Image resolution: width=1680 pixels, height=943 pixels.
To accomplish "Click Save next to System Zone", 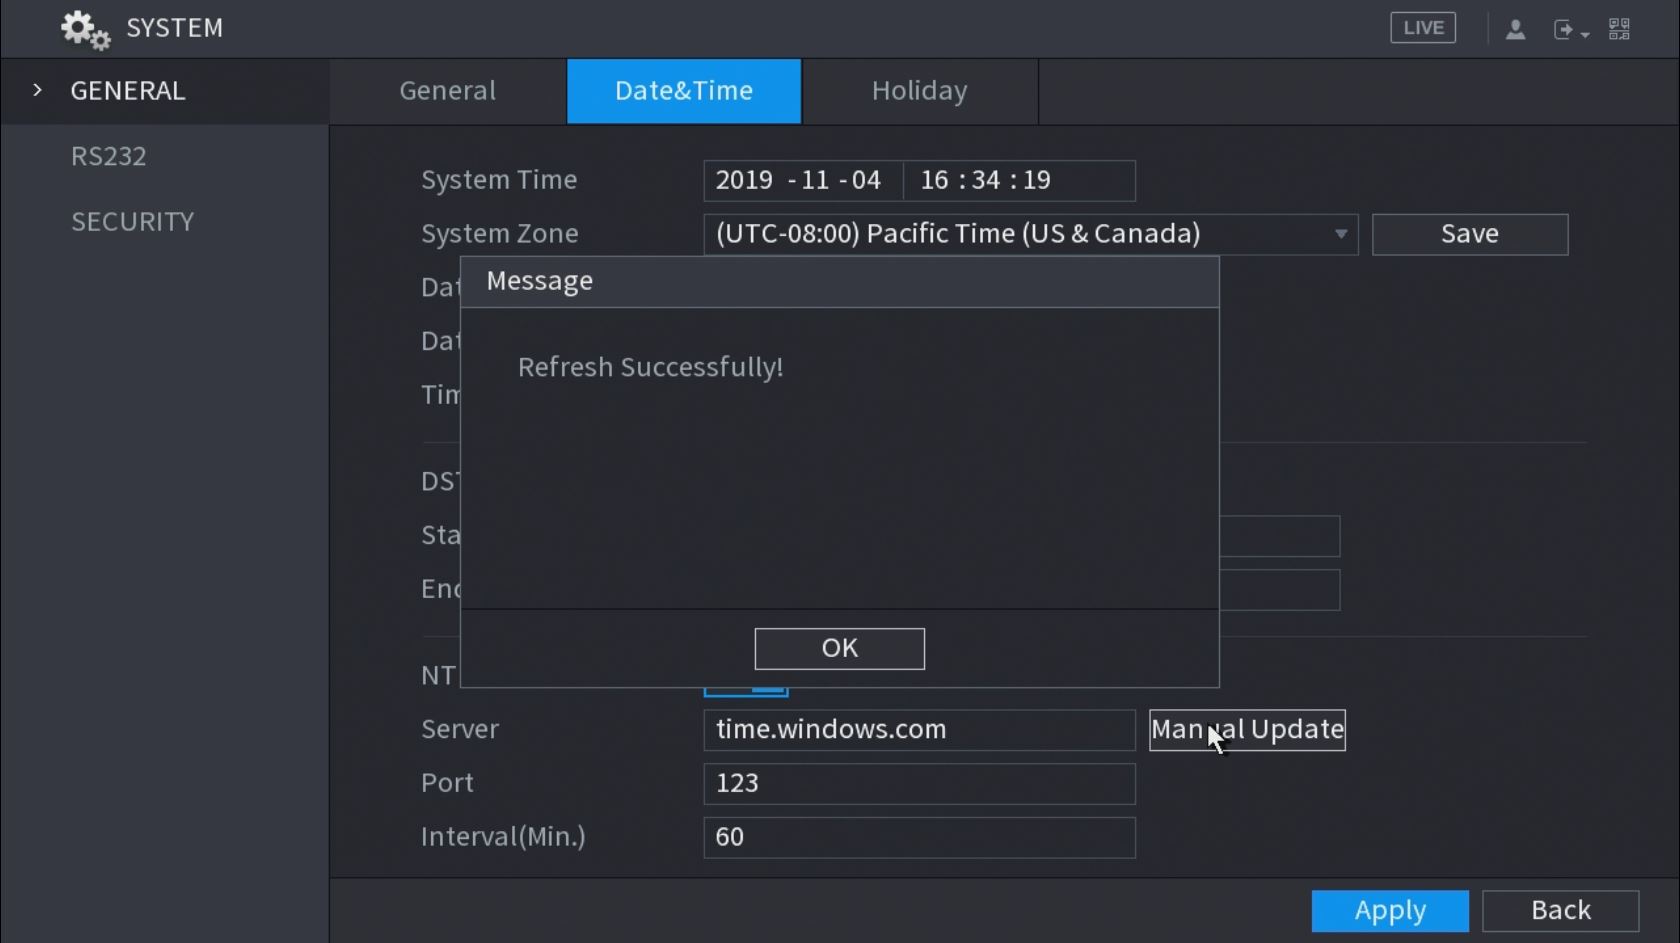I will [x=1469, y=234].
